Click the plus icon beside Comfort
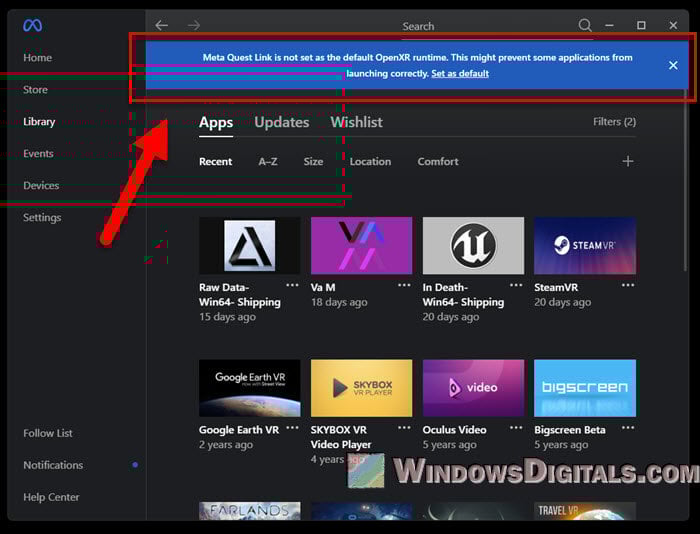 pyautogui.click(x=628, y=161)
